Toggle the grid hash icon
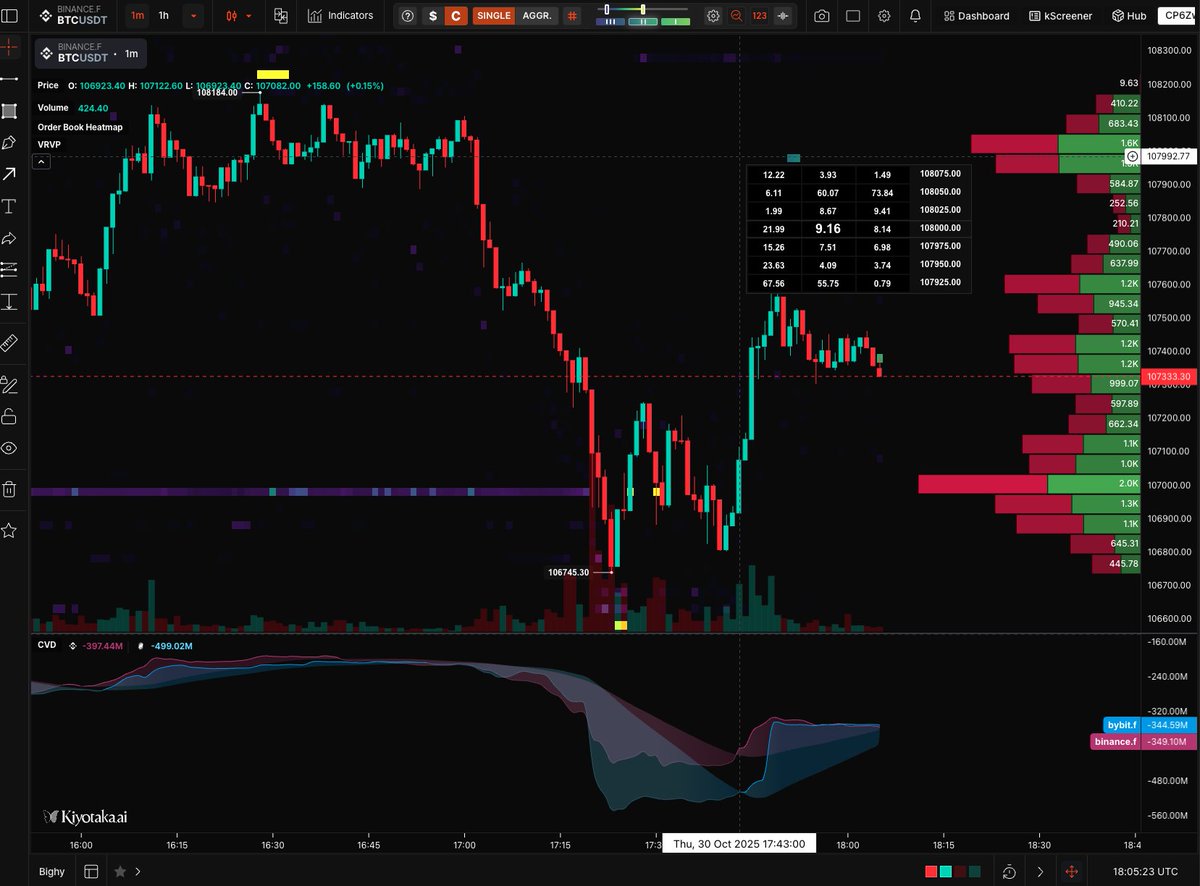Screen dimensions: 1200x886 pyautogui.click(x=571, y=16)
